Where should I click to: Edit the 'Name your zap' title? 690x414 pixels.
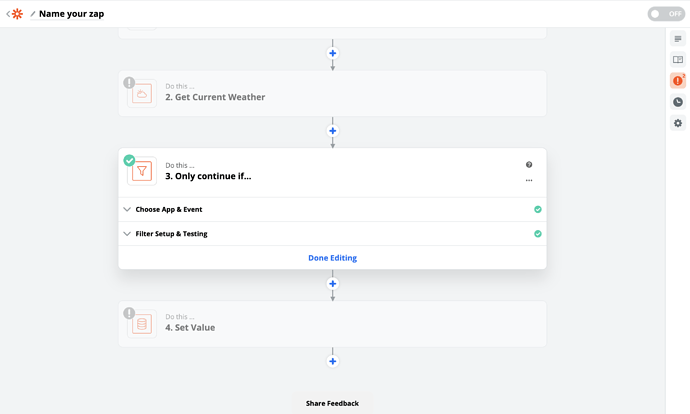71,14
